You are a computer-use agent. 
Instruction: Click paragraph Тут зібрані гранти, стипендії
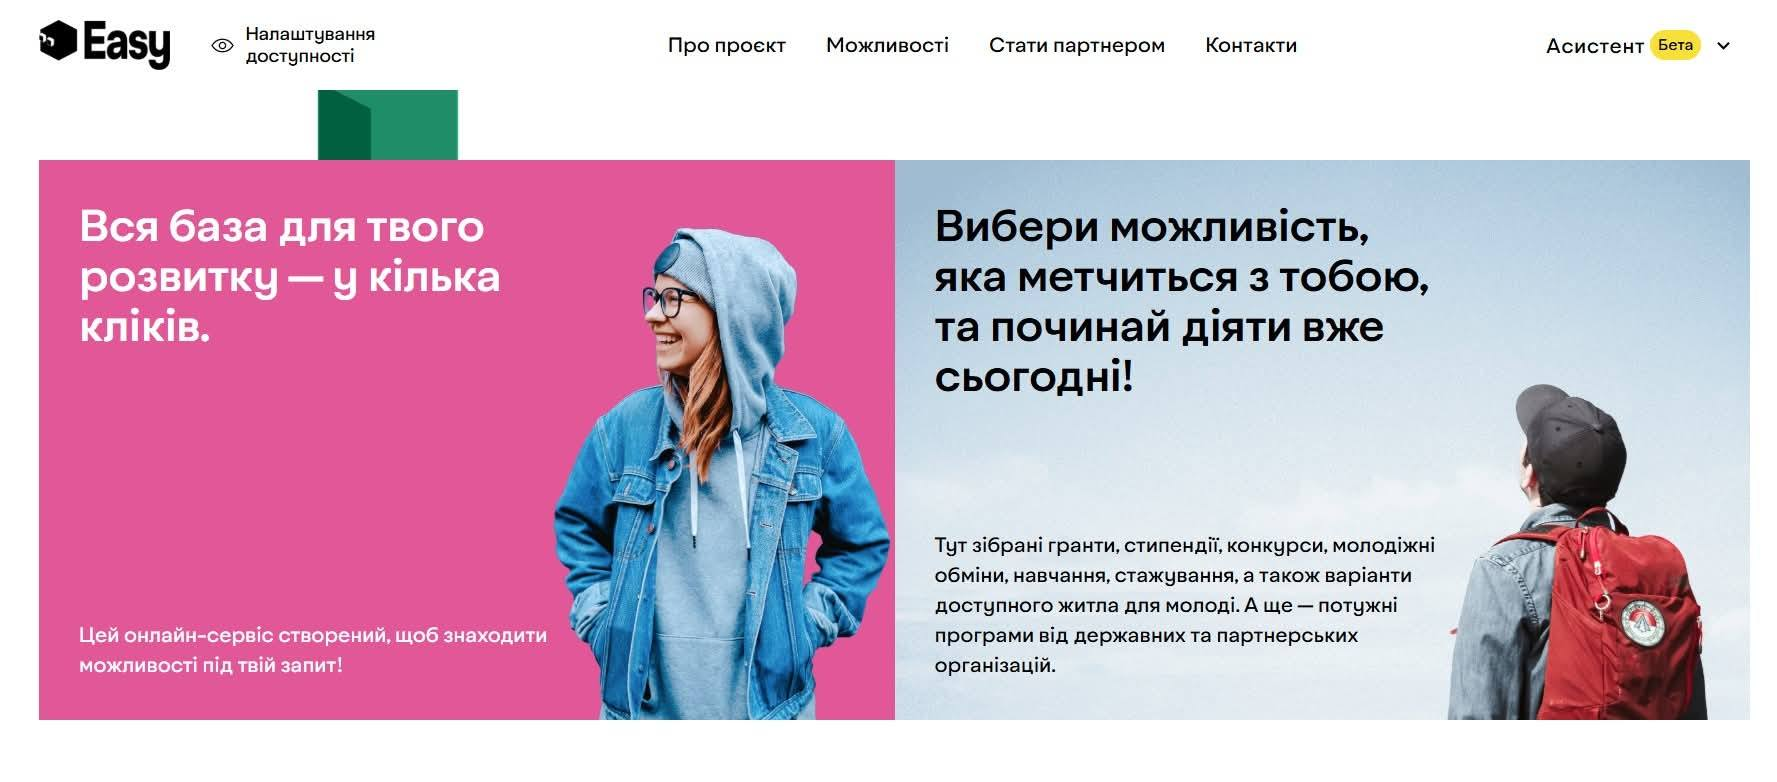tap(1184, 605)
